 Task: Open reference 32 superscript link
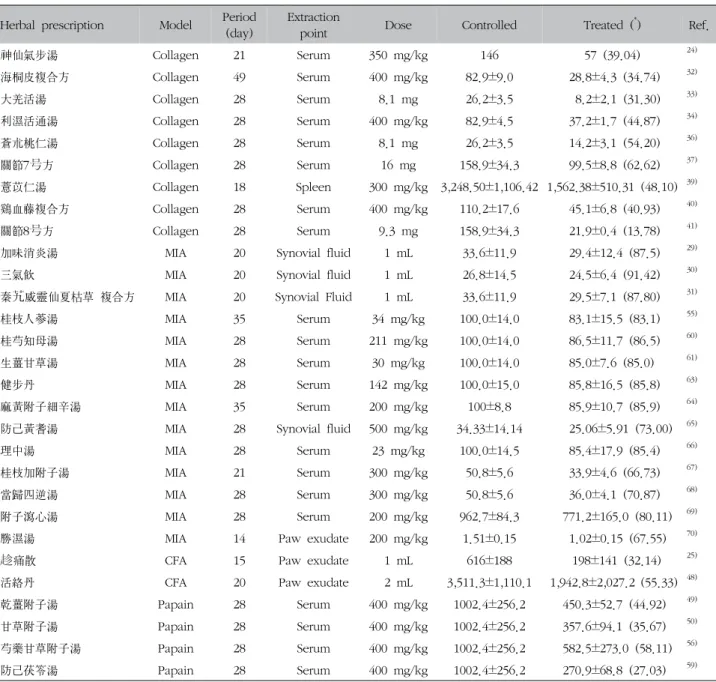coord(692,72)
